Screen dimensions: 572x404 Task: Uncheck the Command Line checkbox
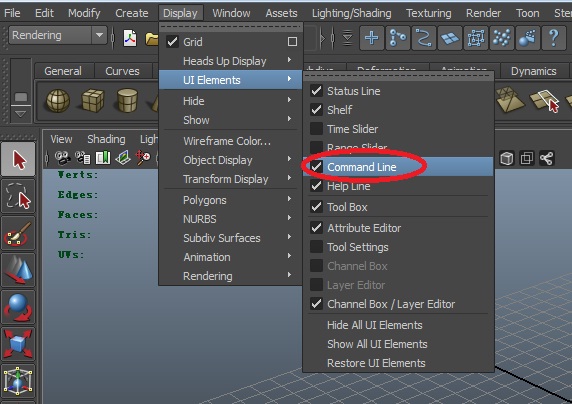coord(316,167)
